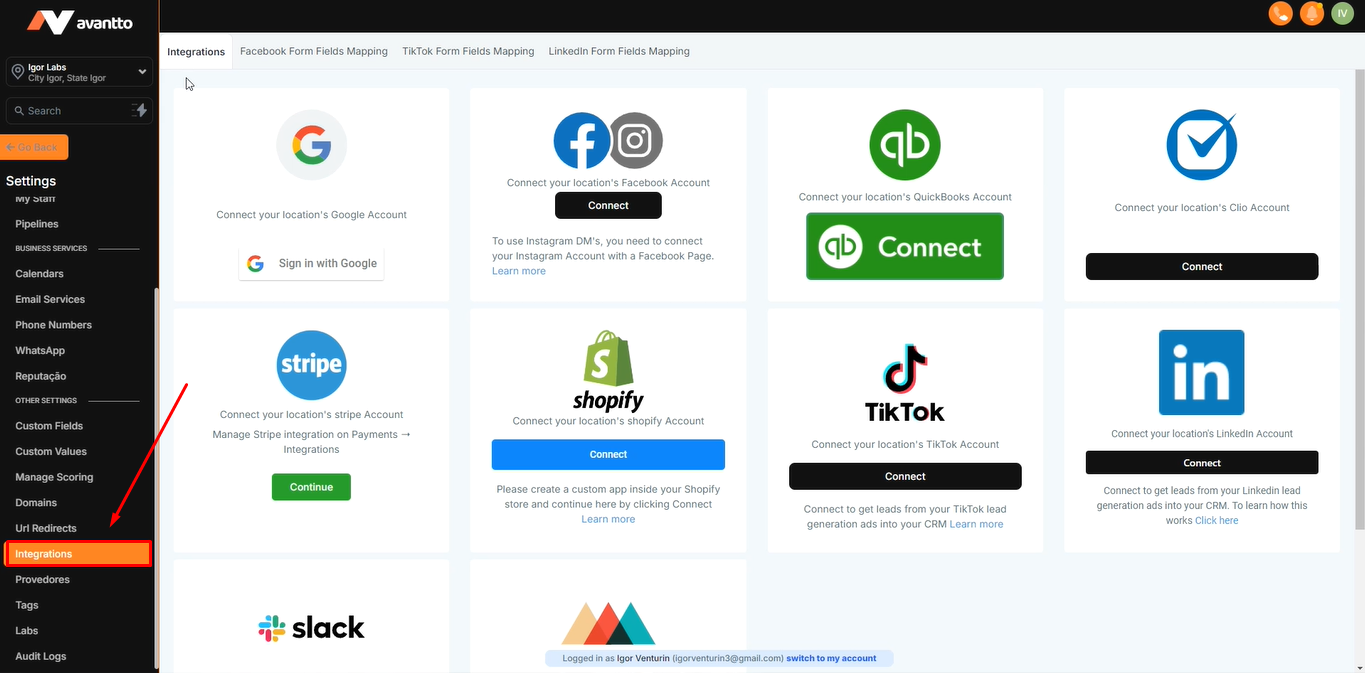
Task: Click the lightning bolt quick actions icon
Action: [140, 110]
